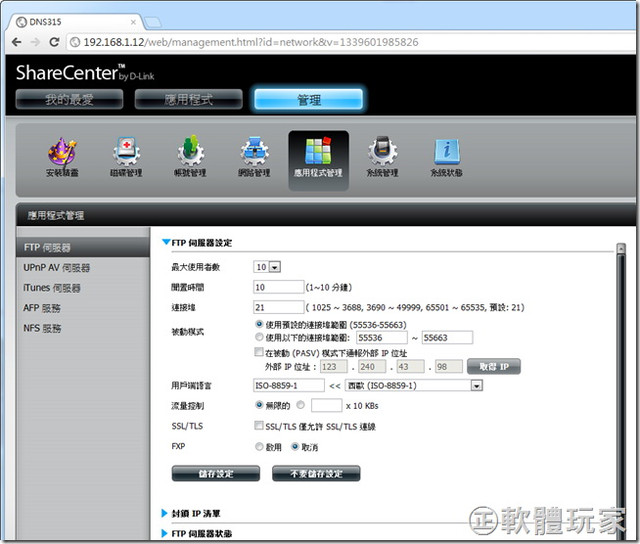Viewport: 640px width, 544px height.
Task: Click 儲存設定 (Save Settings) button
Action: [x=216, y=473]
